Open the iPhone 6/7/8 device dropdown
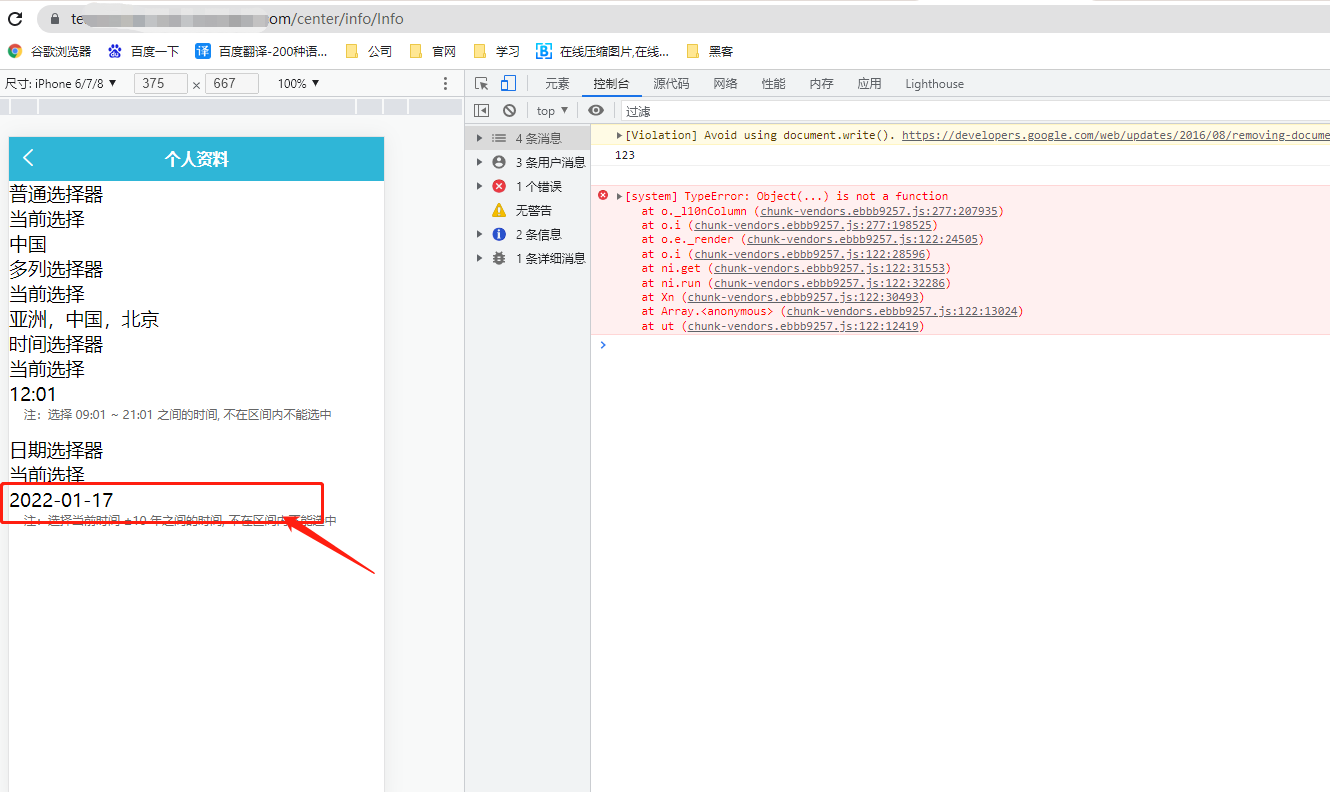The image size is (1330, 792). 61,84
